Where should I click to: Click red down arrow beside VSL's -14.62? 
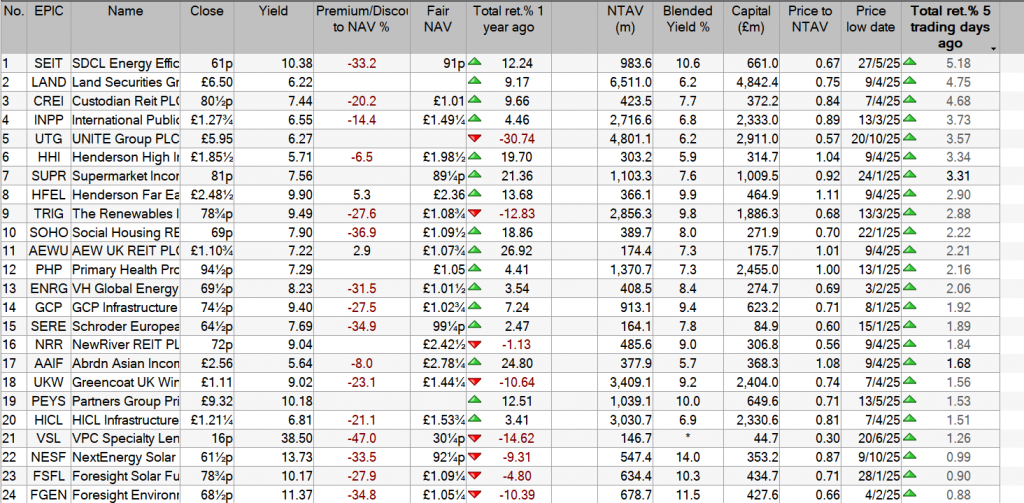(475, 436)
